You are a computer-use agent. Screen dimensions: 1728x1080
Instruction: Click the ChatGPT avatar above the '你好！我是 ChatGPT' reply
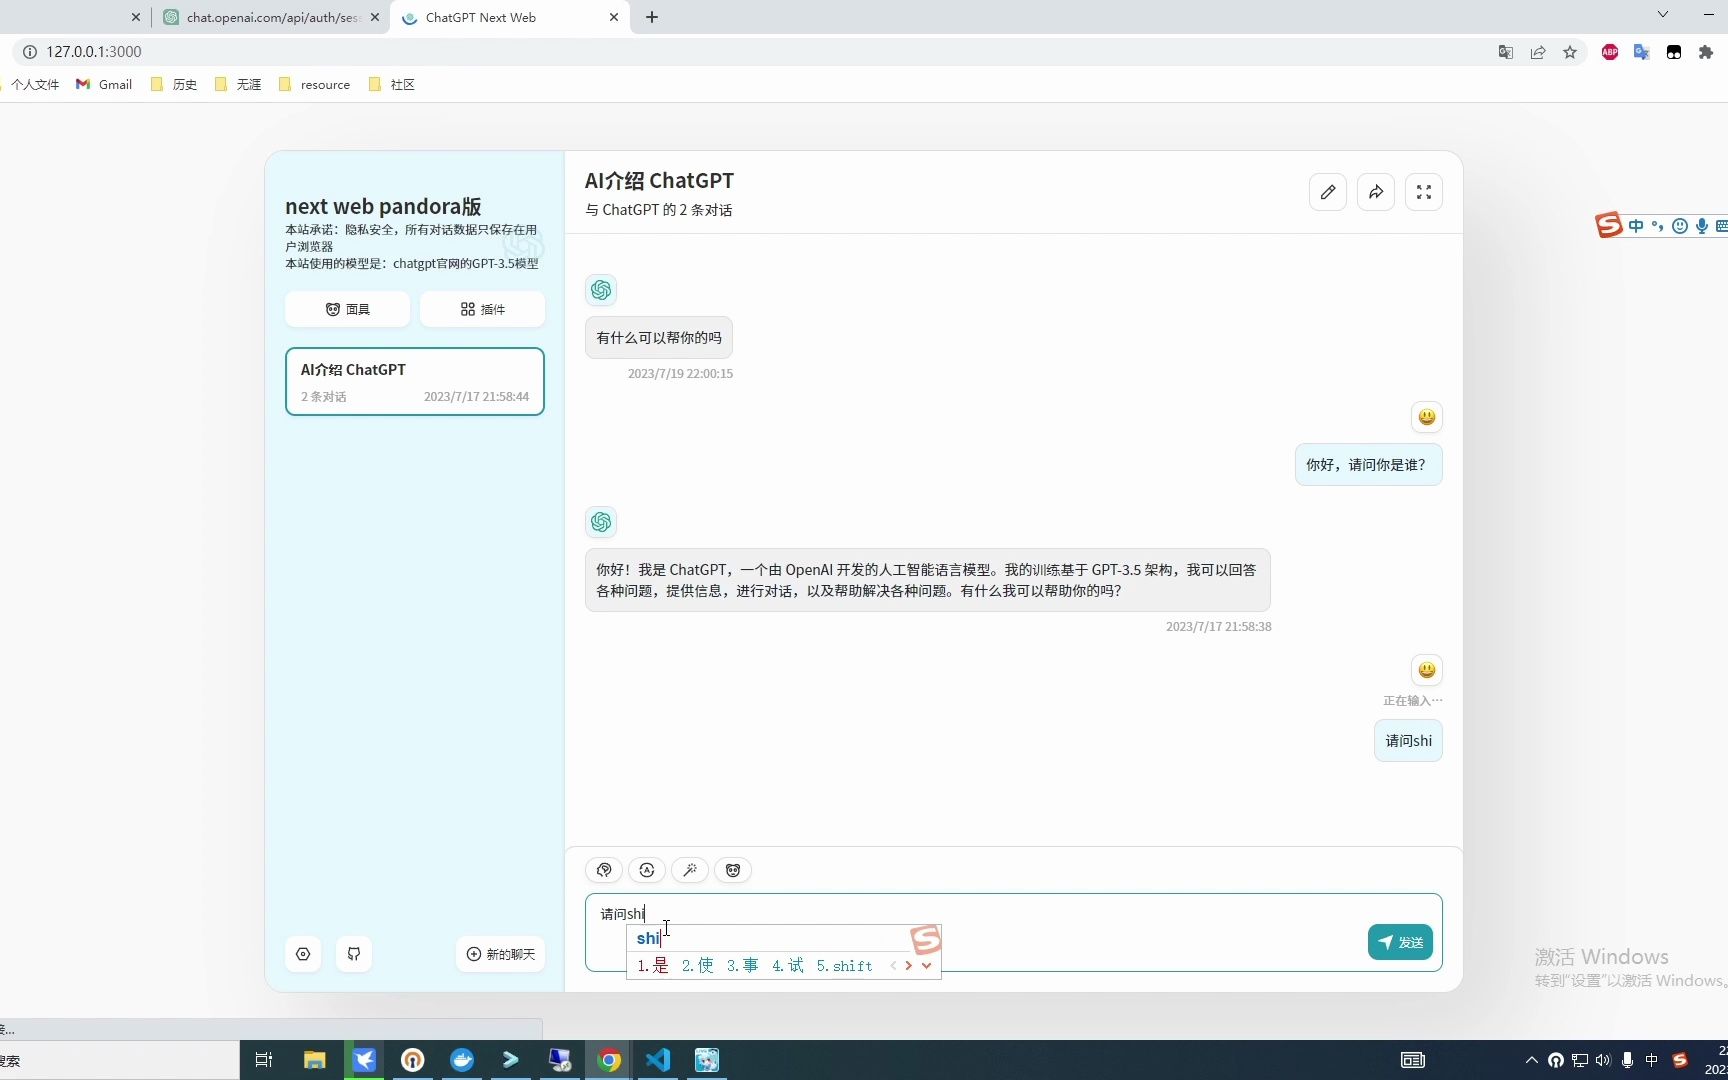[x=601, y=522]
